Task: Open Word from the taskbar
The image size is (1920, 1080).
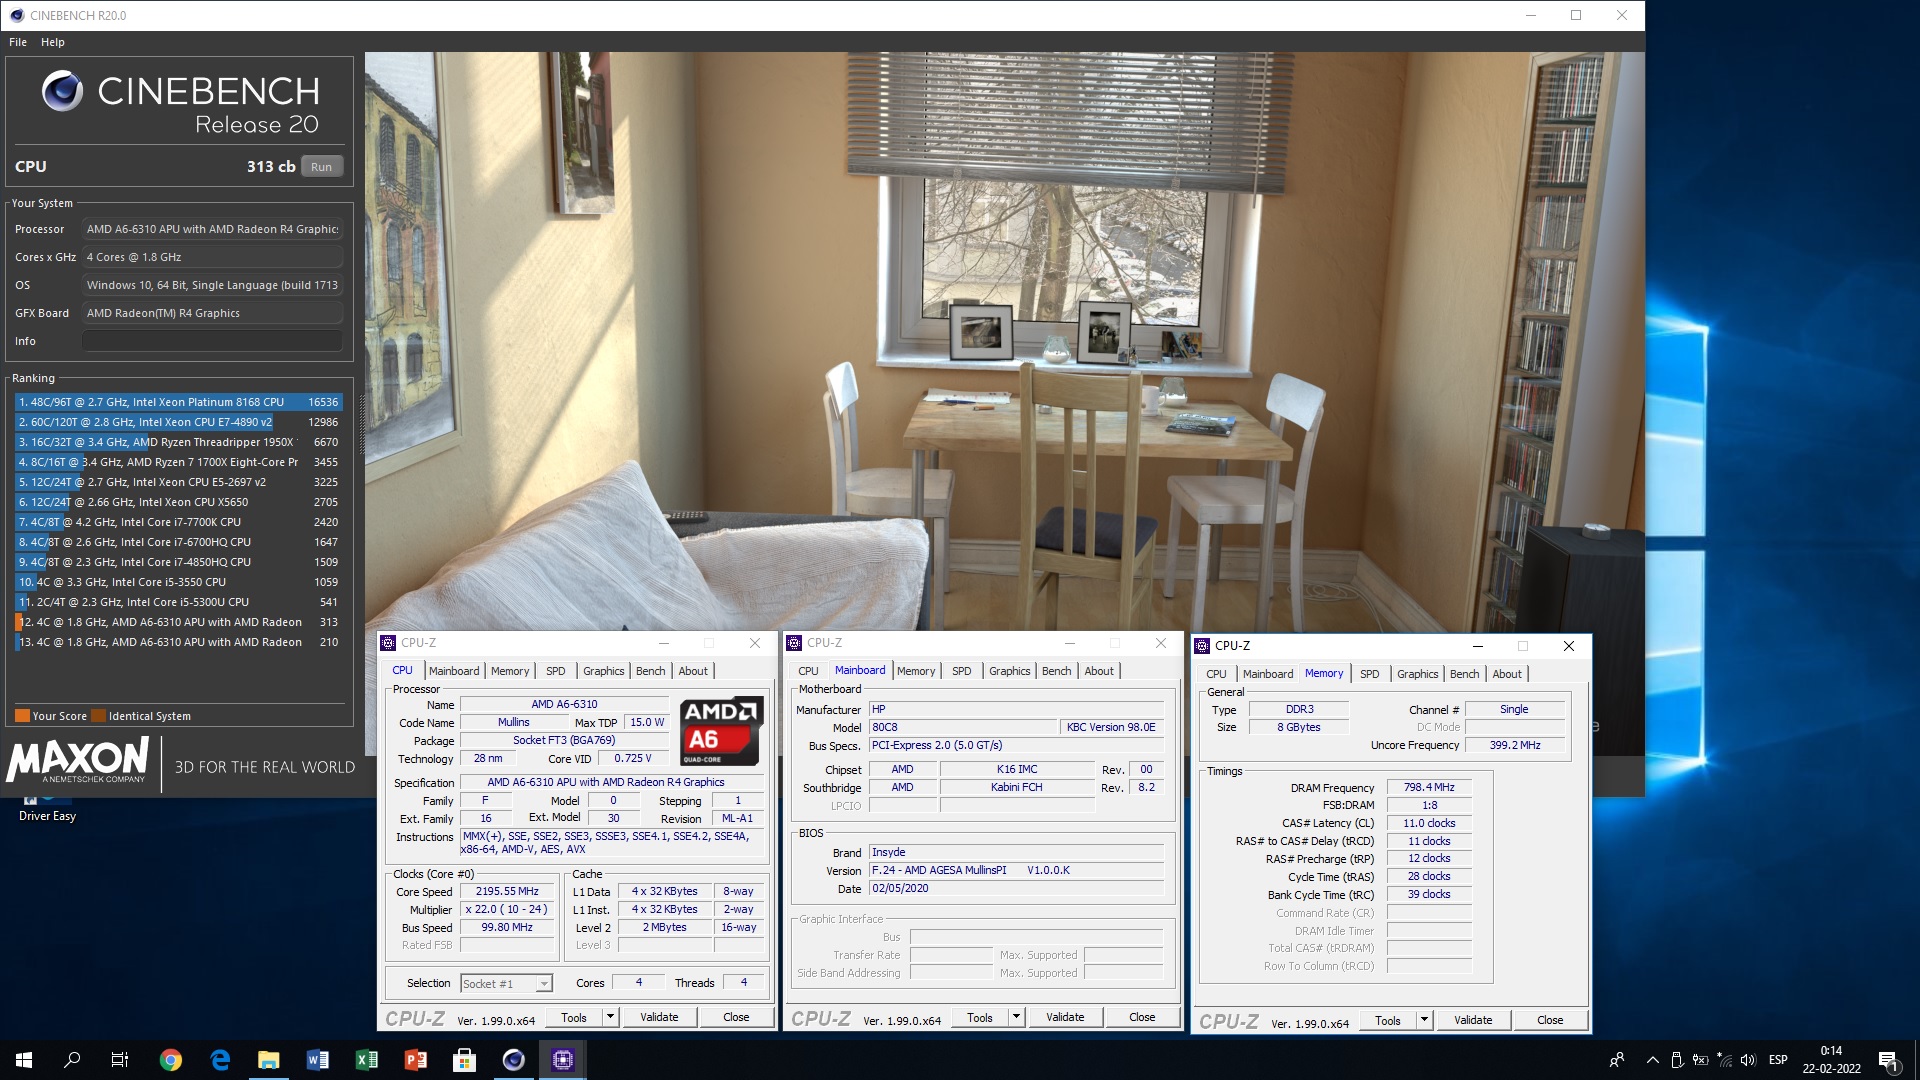Action: pos(318,1060)
